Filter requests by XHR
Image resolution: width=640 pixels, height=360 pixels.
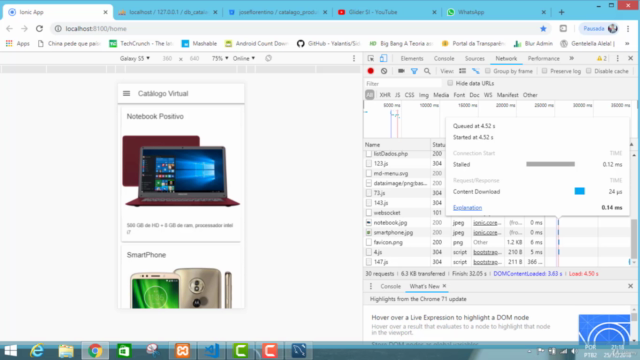click(384, 95)
